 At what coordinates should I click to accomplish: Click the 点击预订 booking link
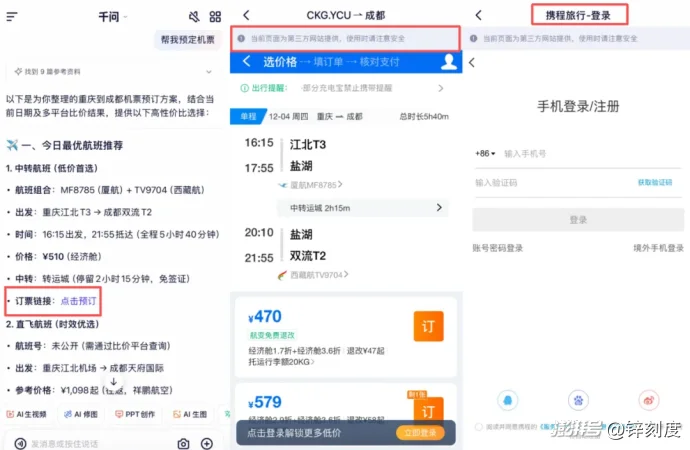(80, 300)
